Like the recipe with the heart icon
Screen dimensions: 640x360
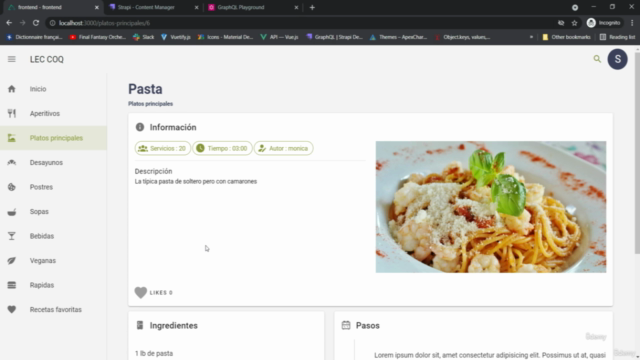141,293
